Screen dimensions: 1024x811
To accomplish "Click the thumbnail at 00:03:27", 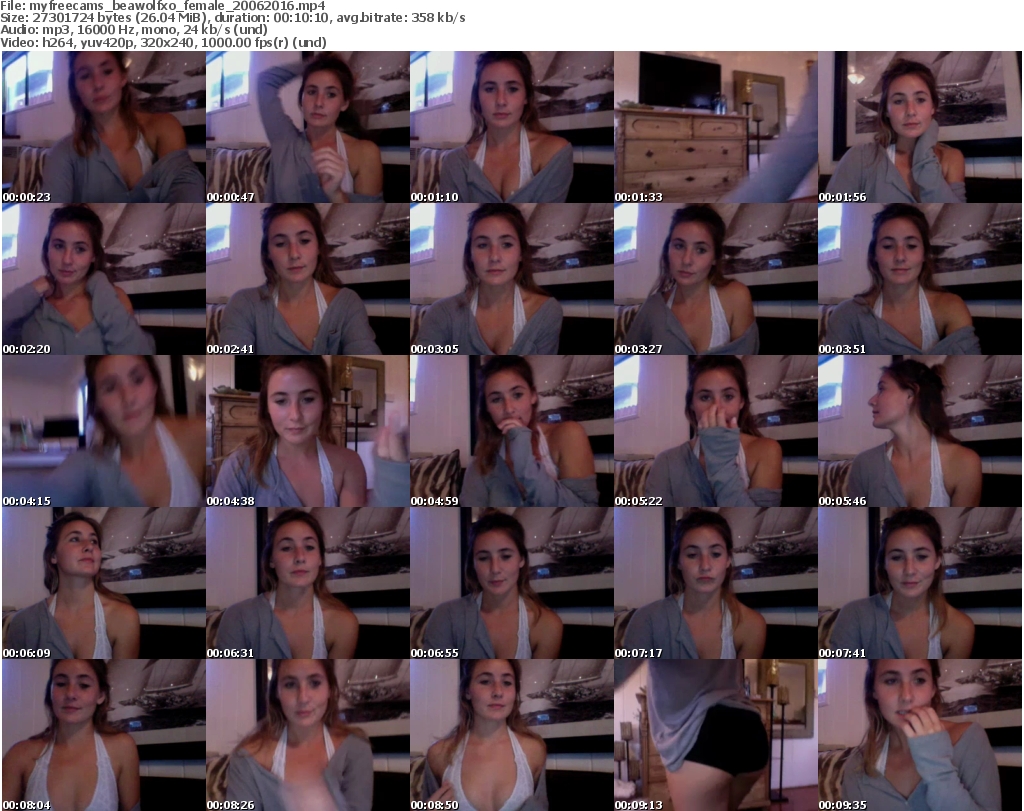I will (x=716, y=279).
